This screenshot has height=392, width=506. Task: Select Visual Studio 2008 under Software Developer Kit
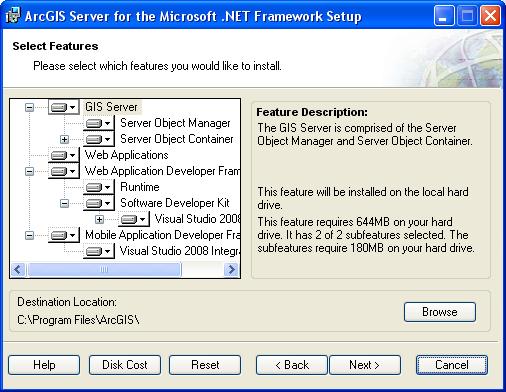[x=197, y=219]
